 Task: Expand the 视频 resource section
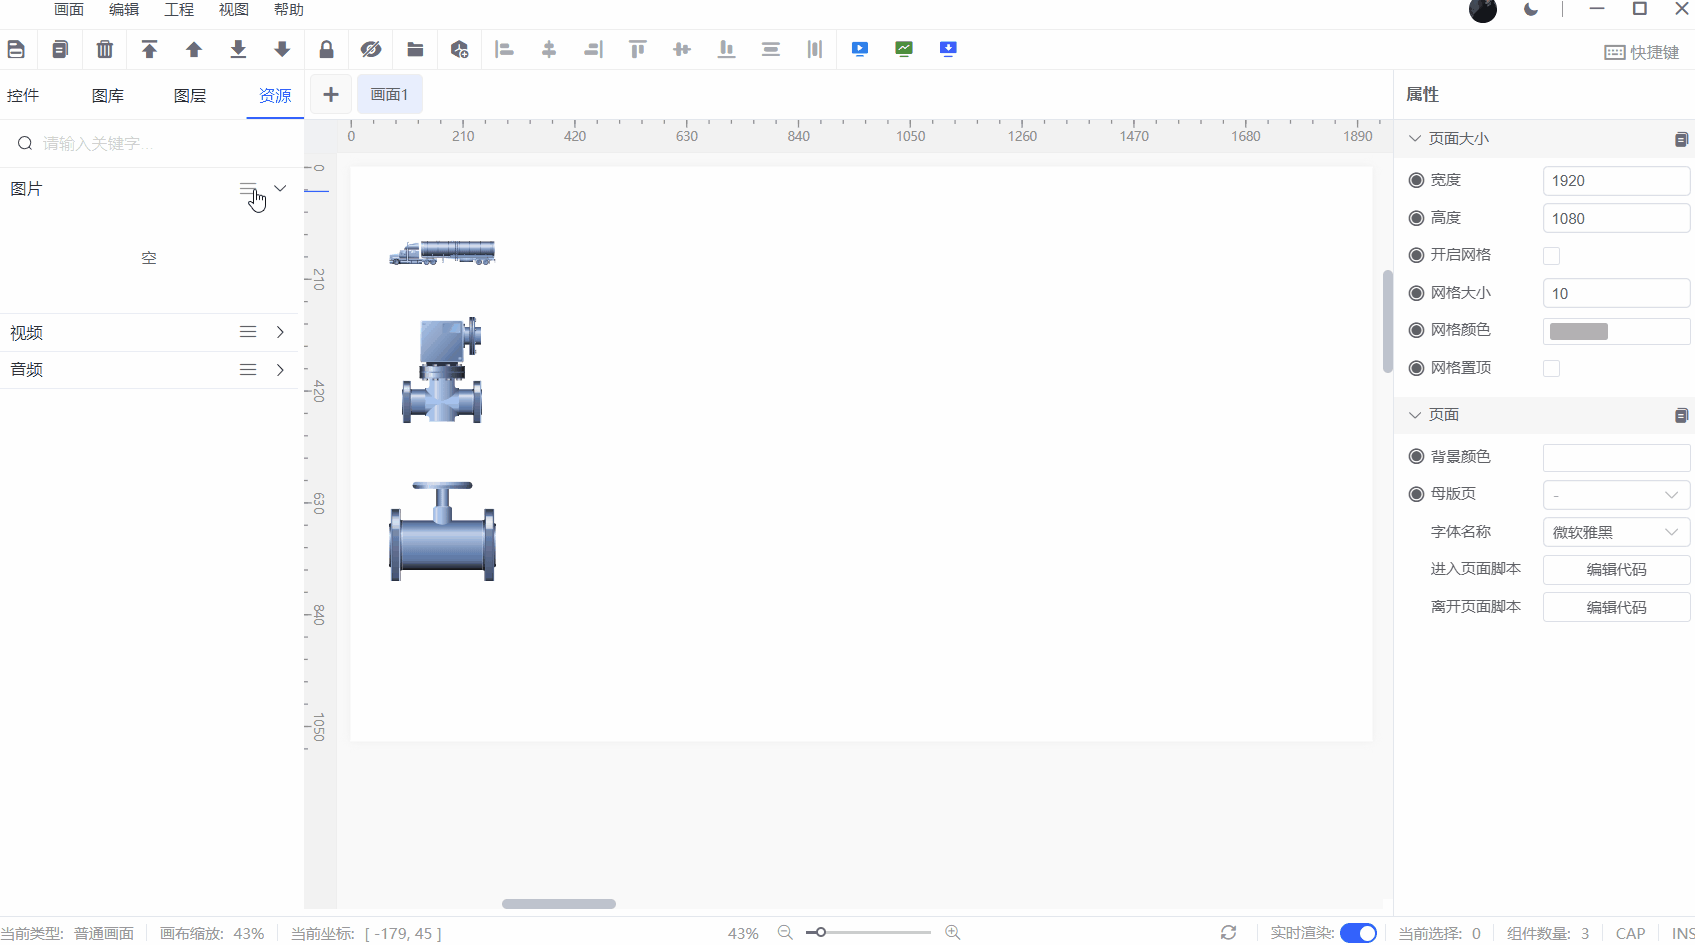point(280,332)
